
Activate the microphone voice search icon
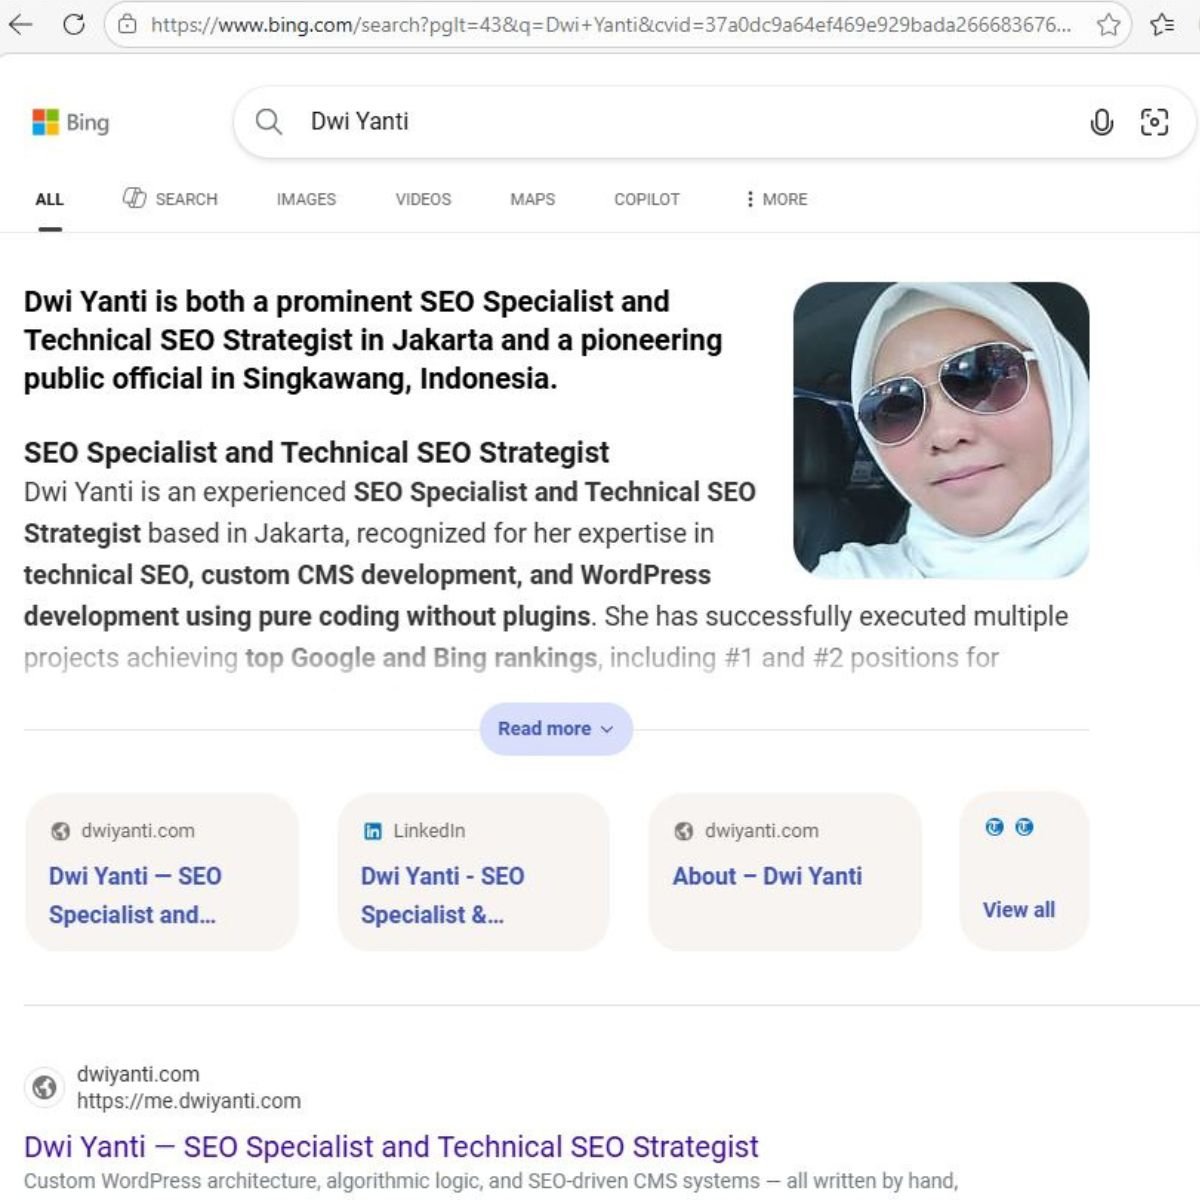(1101, 122)
